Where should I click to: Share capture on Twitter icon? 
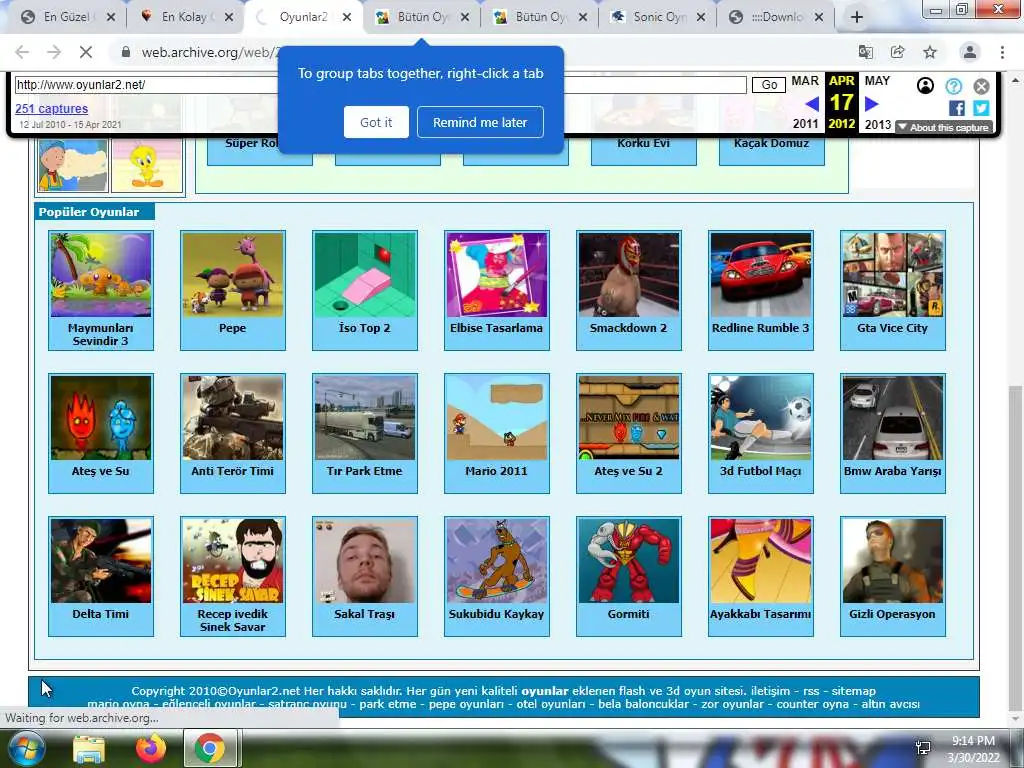coord(981,108)
